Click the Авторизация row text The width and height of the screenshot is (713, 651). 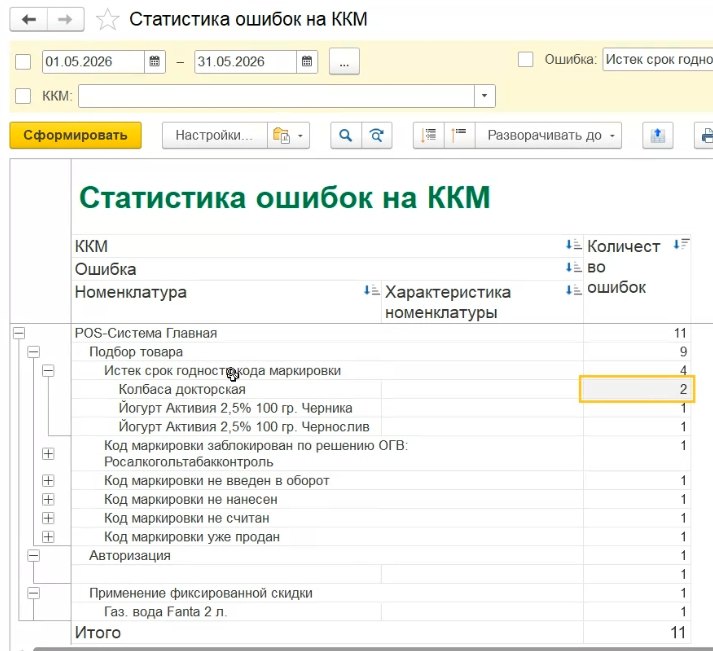tap(130, 556)
